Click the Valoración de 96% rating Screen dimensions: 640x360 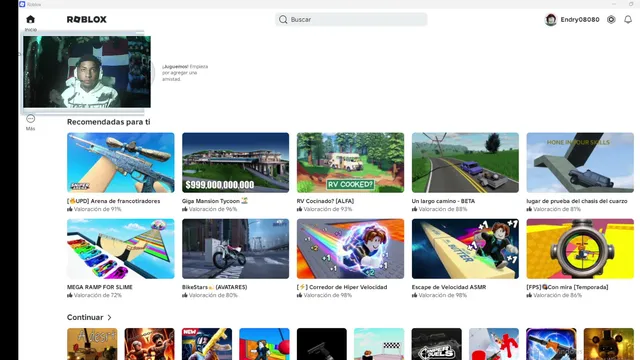(x=209, y=209)
